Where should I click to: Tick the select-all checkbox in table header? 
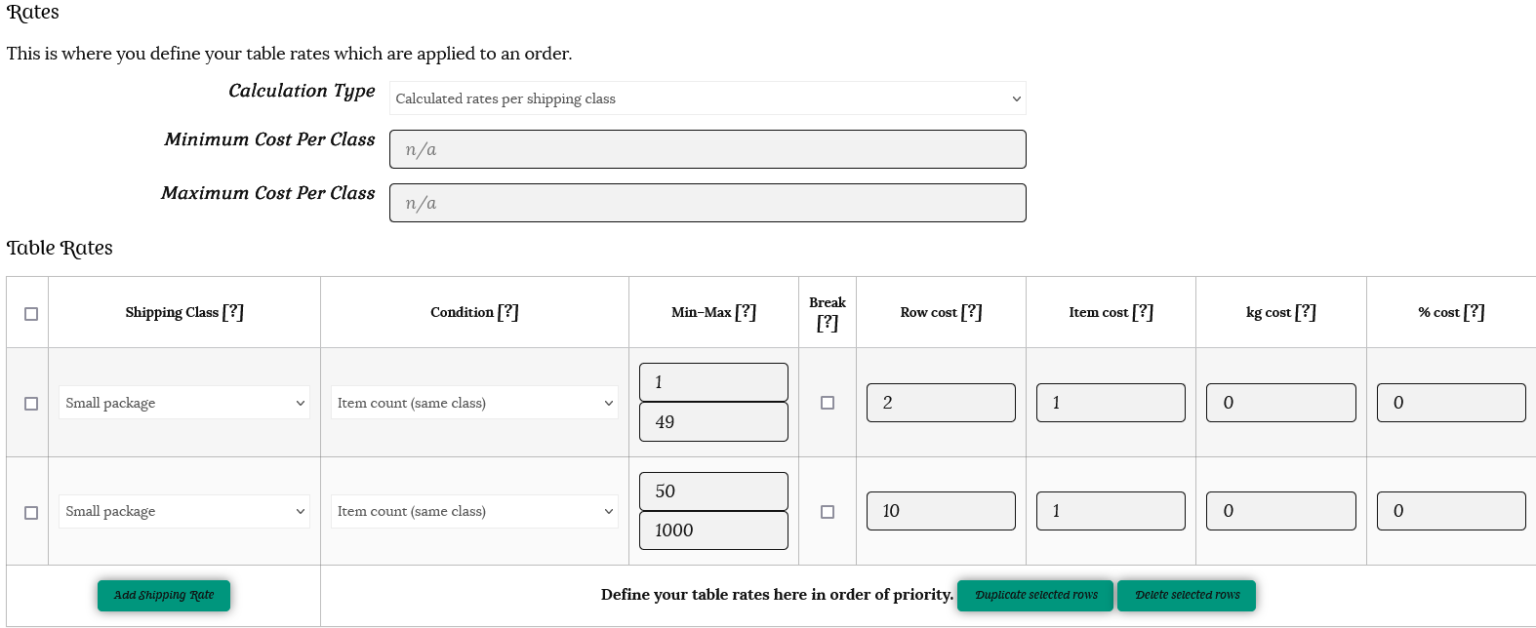coord(31,314)
